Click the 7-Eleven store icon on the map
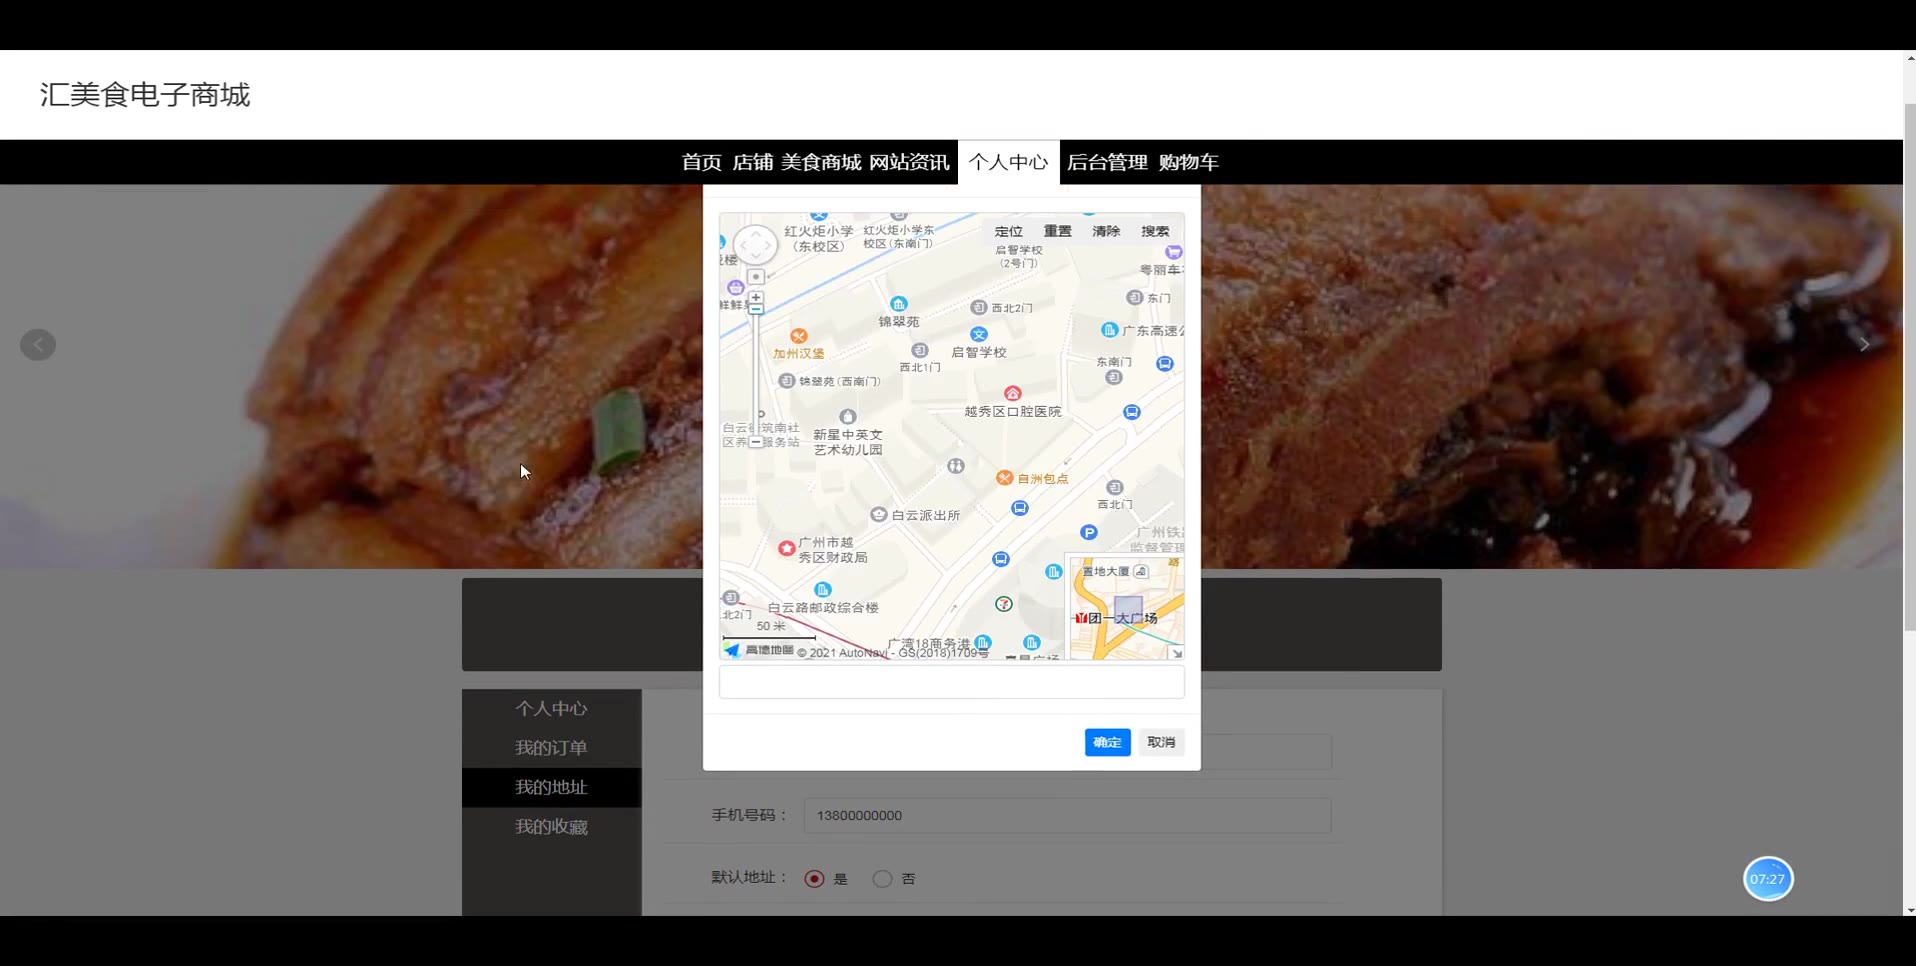 1004,604
